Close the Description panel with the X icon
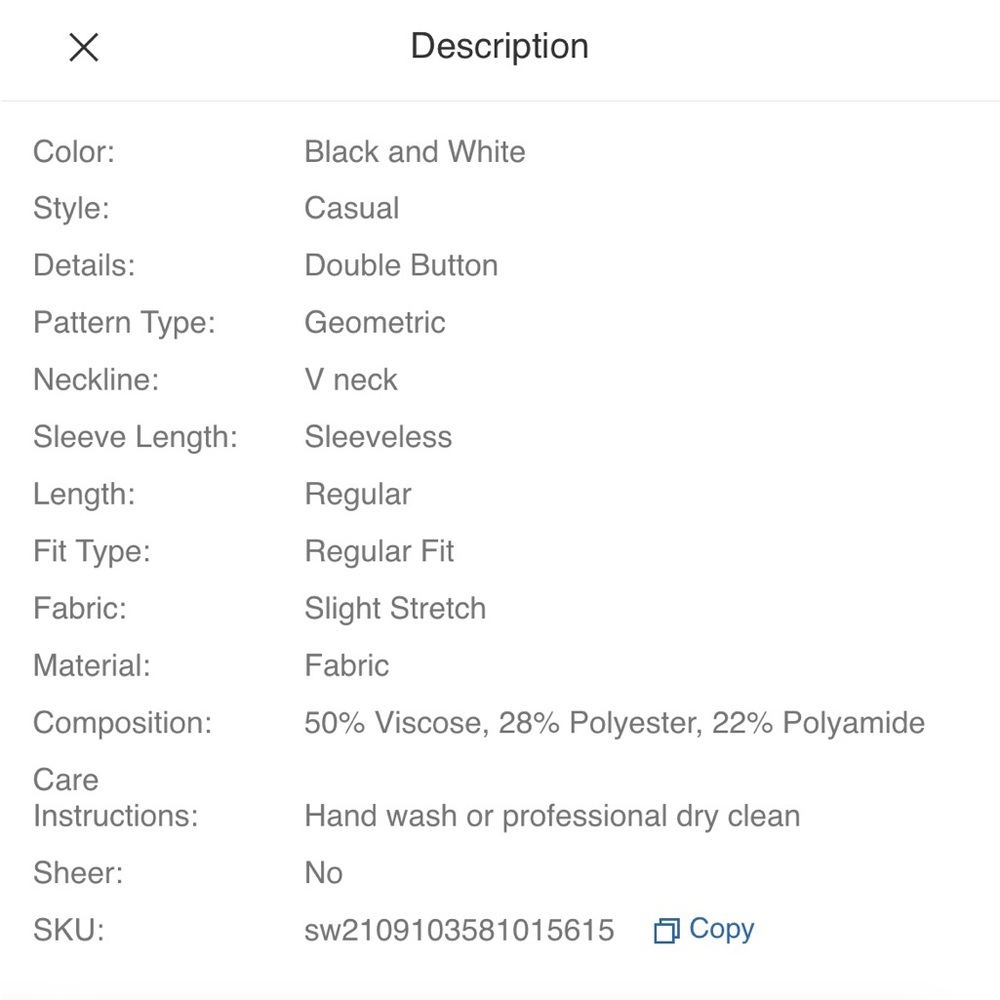 pos(84,47)
